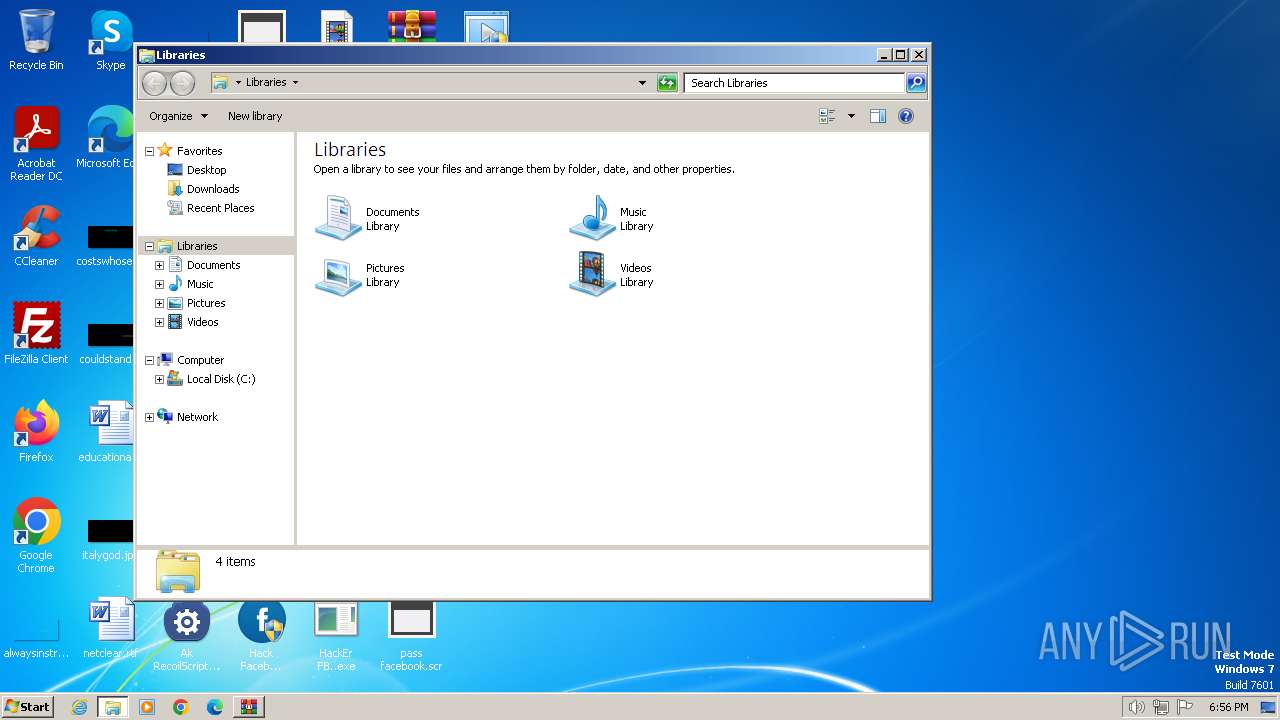Viewport: 1280px width, 720px height.
Task: Click Libraries breadcrumb in address bar
Action: tap(266, 83)
